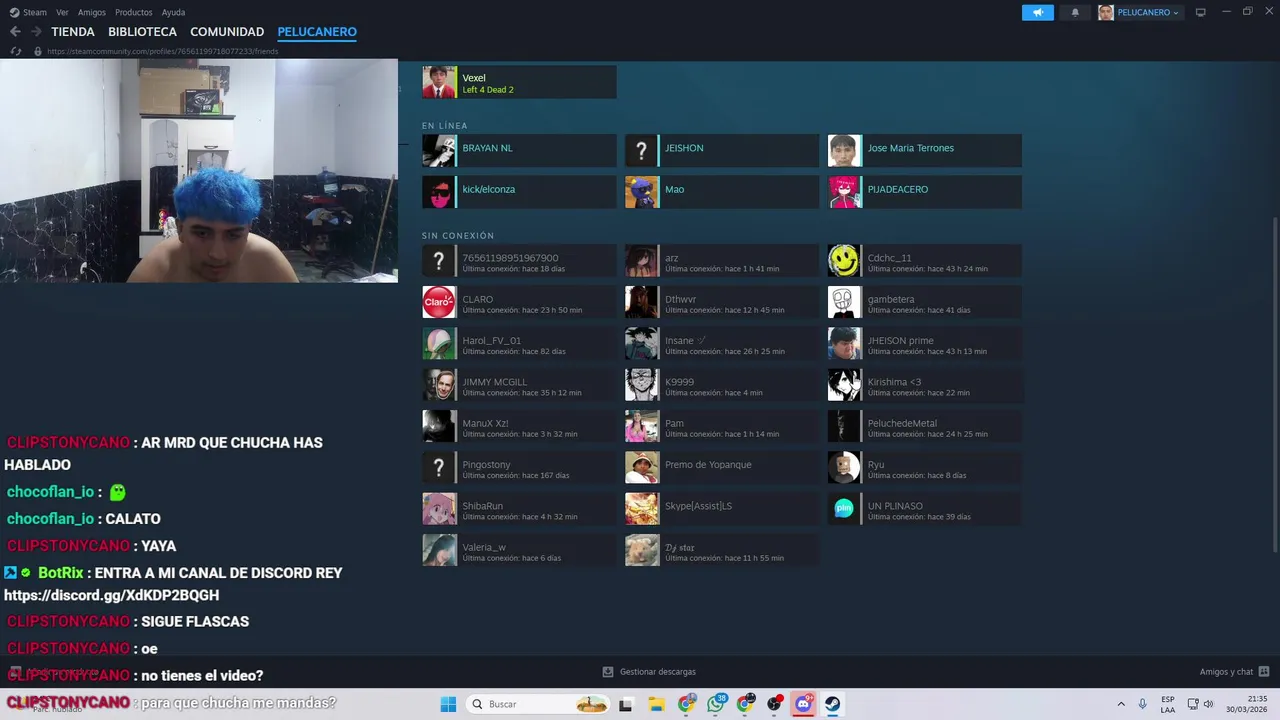Image resolution: width=1280 pixels, height=720 pixels.
Task: Open File Explorer from taskbar
Action: [x=656, y=704]
